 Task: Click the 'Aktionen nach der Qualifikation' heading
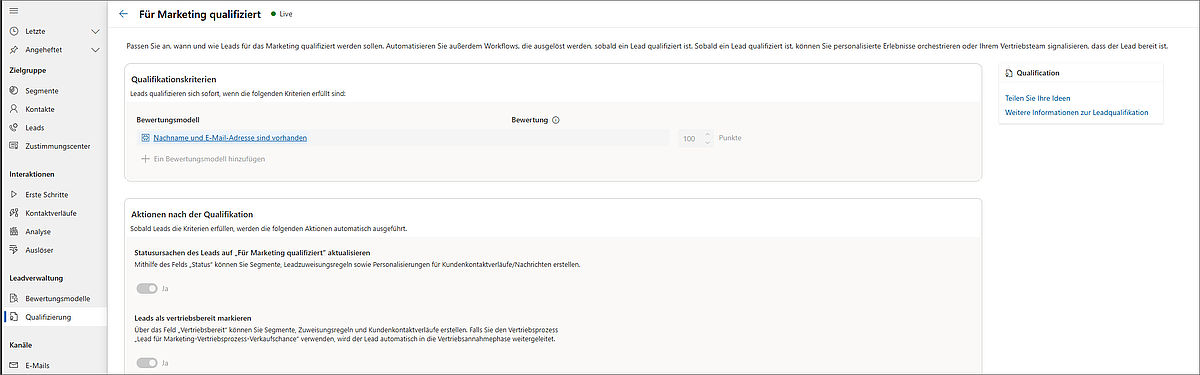[192, 214]
